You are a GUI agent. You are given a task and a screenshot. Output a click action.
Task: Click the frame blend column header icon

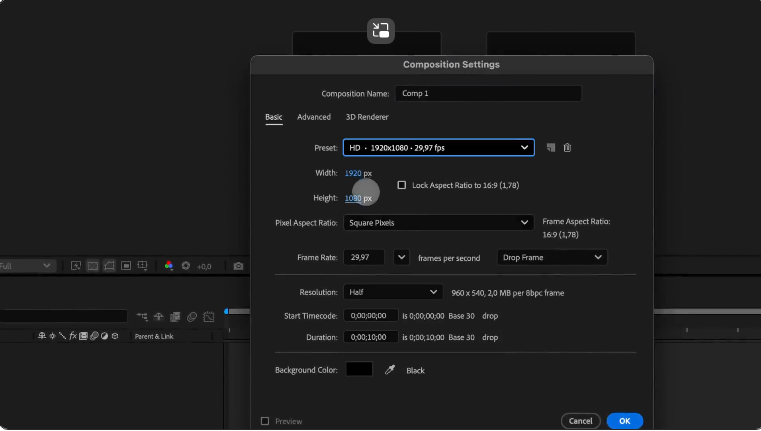tap(83, 336)
